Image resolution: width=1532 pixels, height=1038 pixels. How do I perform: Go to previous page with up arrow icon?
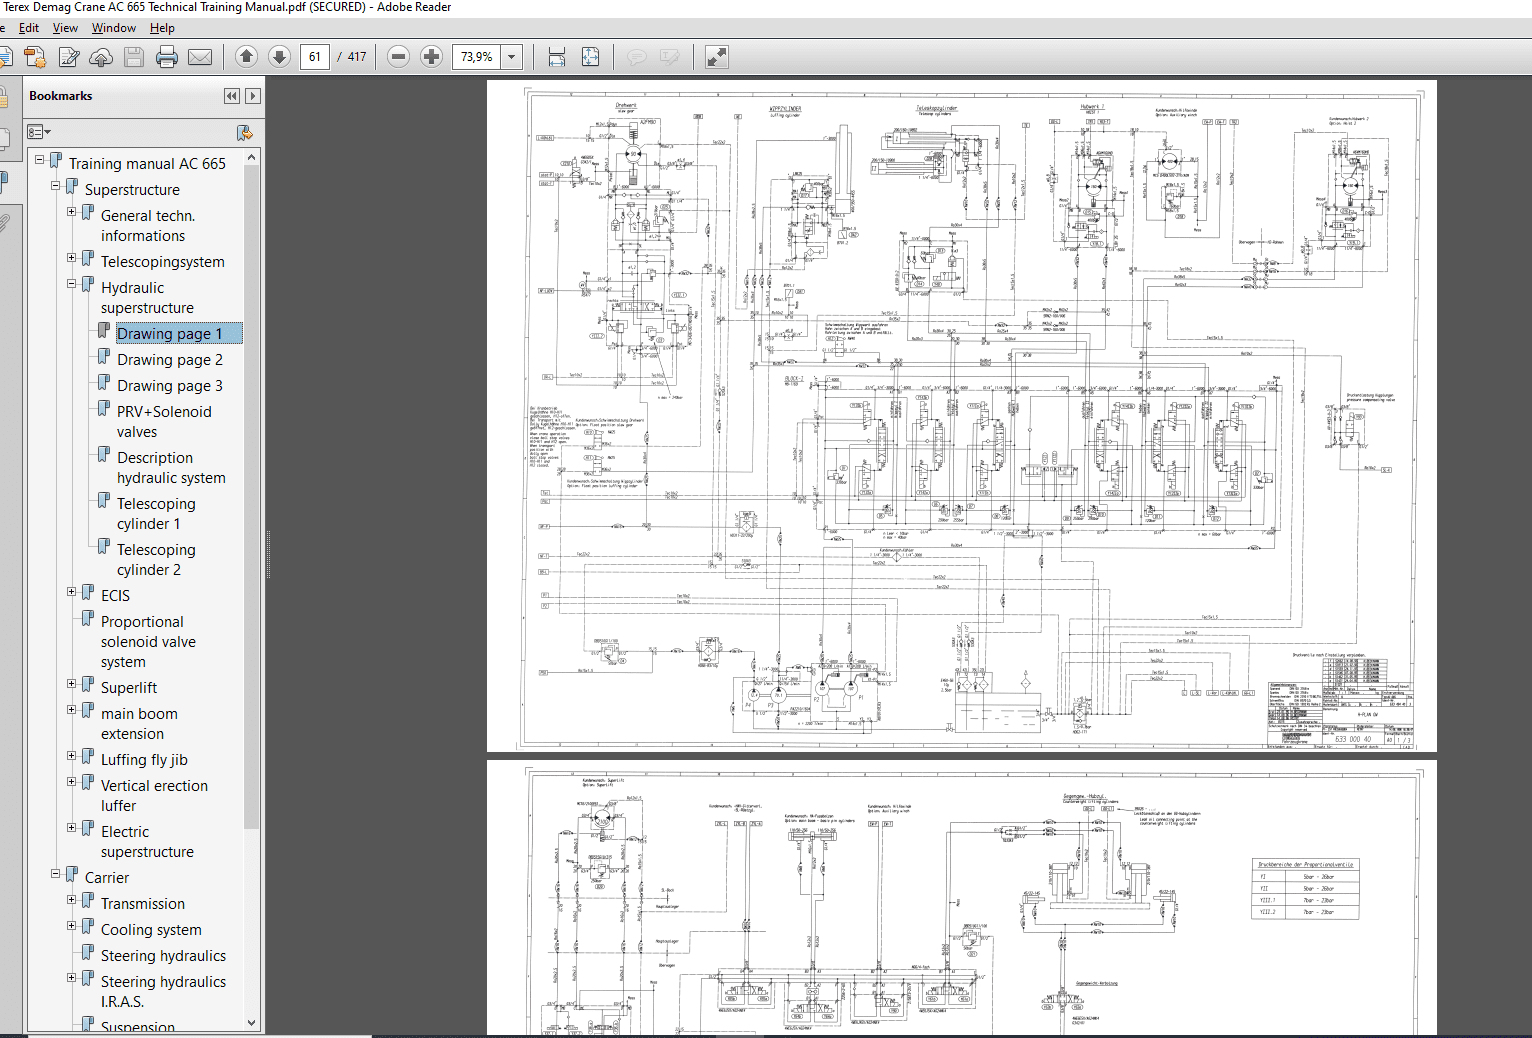click(x=247, y=57)
